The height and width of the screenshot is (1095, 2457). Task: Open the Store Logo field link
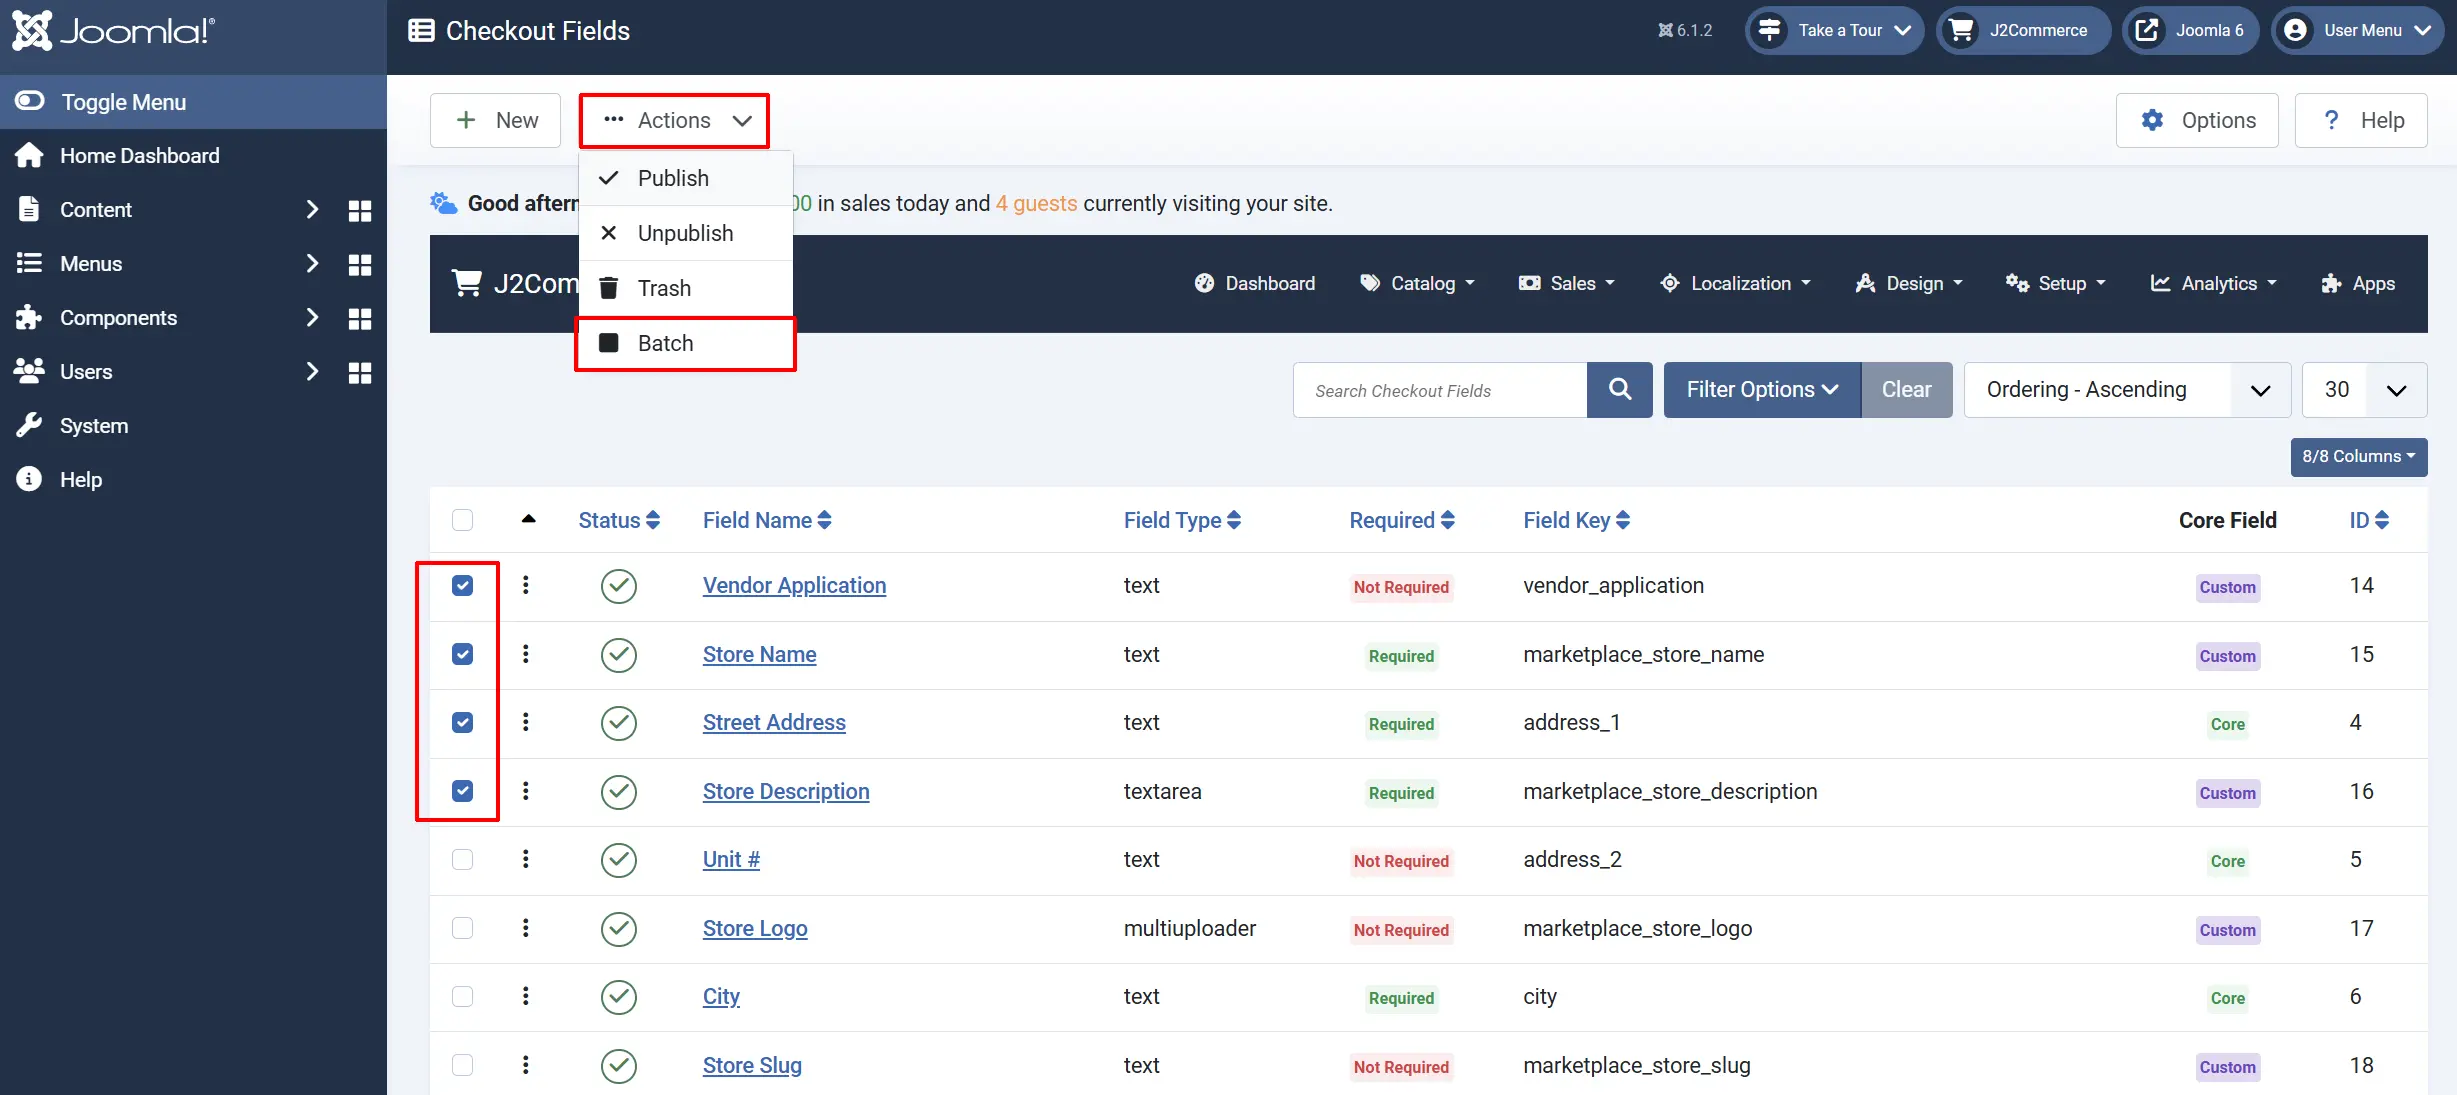[755, 929]
